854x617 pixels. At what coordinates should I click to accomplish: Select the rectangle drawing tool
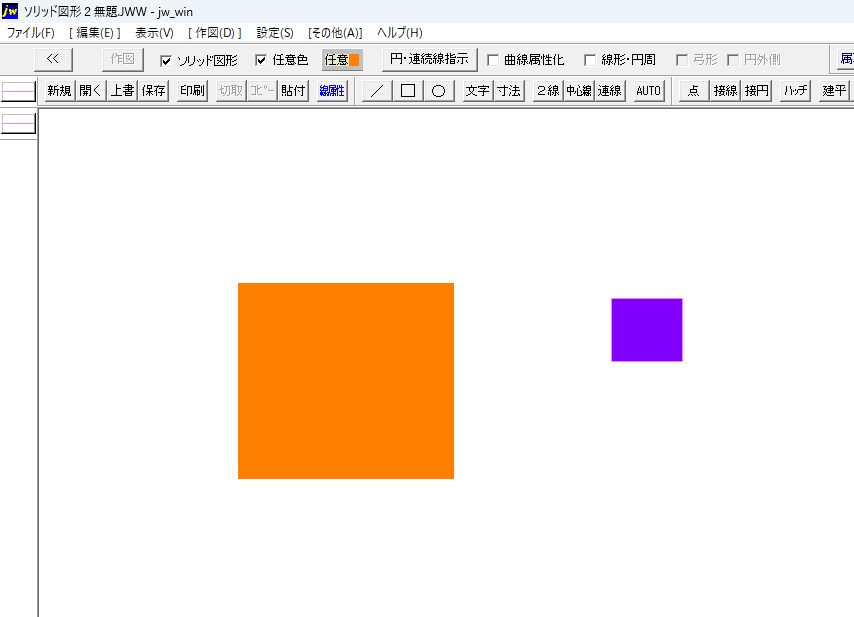[x=407, y=91]
